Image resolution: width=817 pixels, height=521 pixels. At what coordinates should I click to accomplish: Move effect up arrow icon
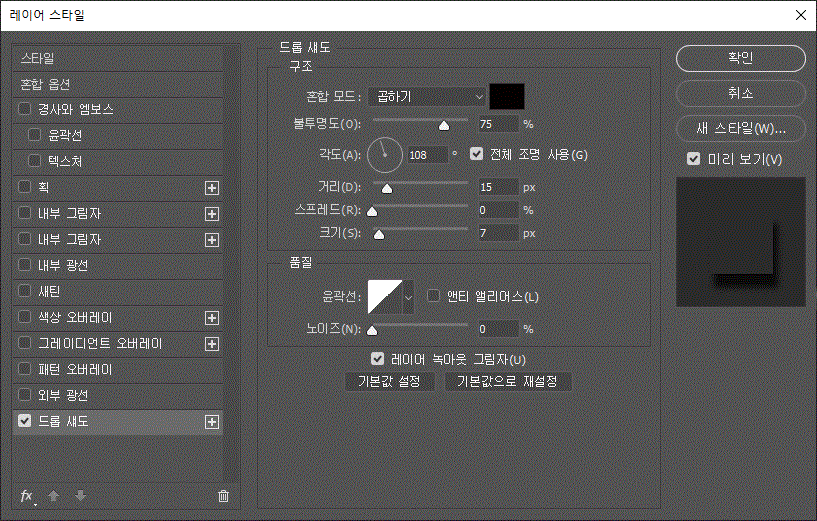point(53,496)
